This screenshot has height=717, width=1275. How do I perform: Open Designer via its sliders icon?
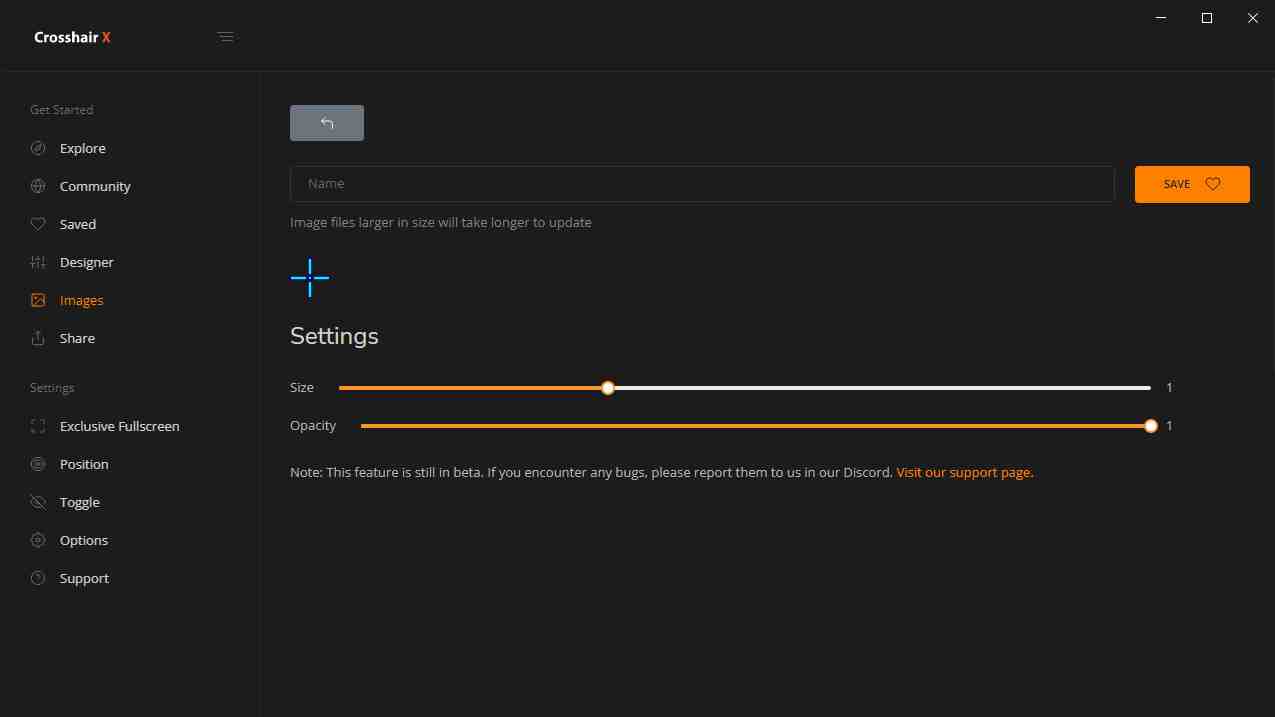38,262
